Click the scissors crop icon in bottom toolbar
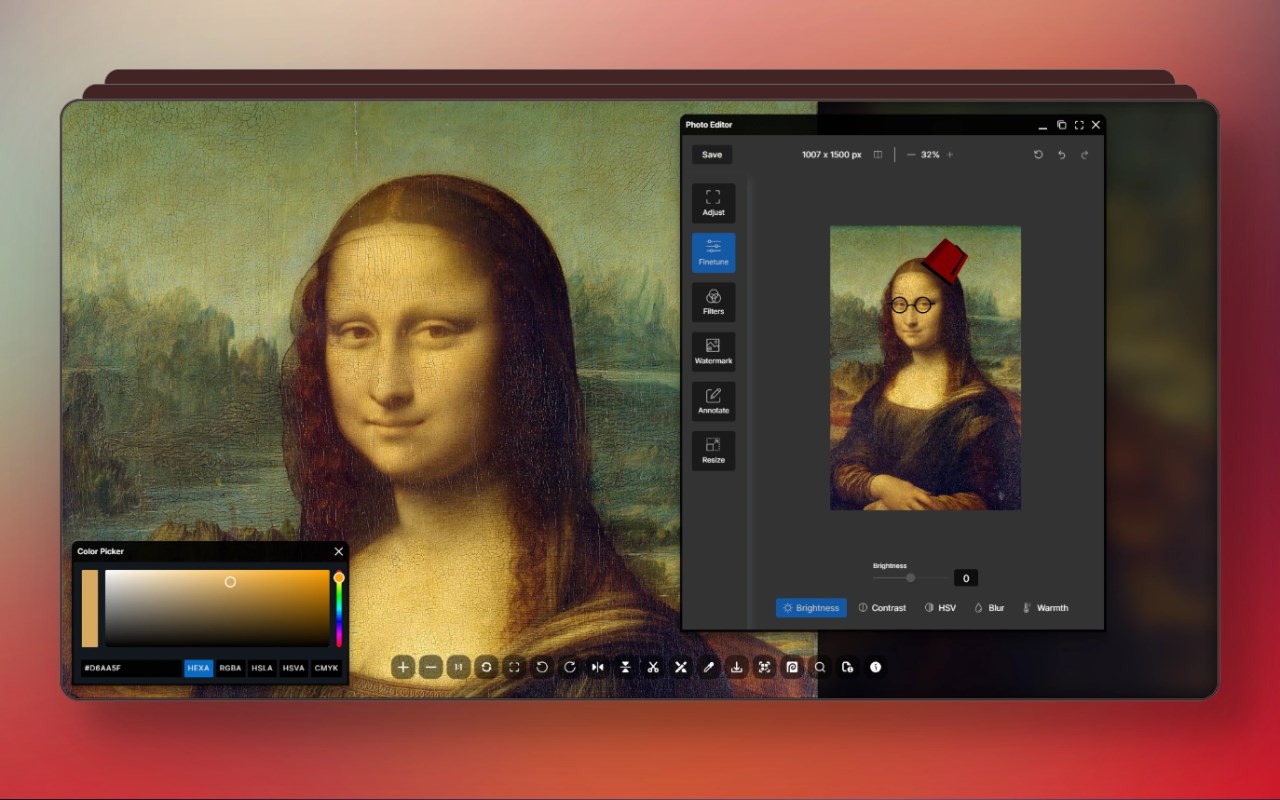This screenshot has width=1280, height=800. click(653, 667)
